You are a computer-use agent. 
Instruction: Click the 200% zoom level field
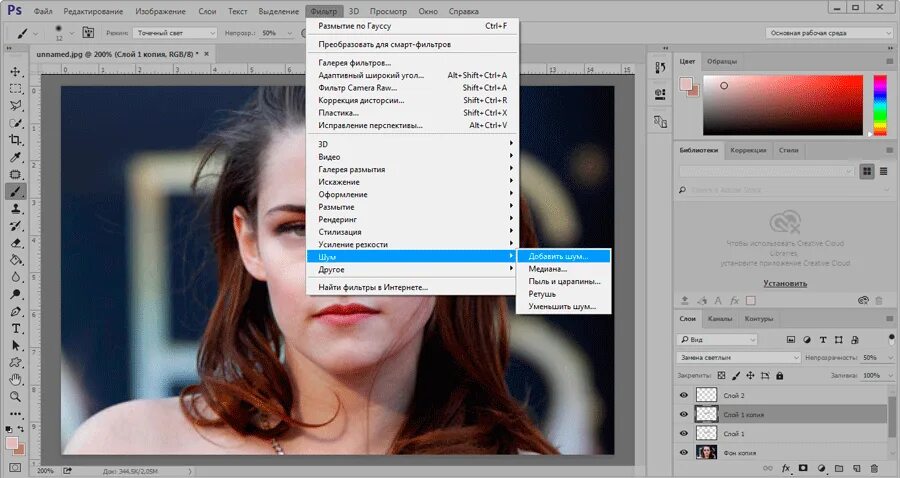click(x=45, y=471)
